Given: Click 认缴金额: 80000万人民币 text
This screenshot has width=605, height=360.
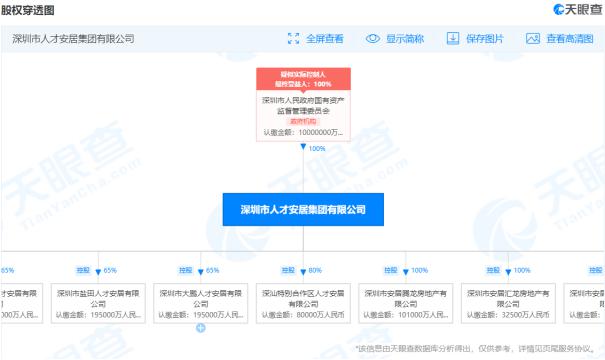Looking at the screenshot, I should (303, 315).
